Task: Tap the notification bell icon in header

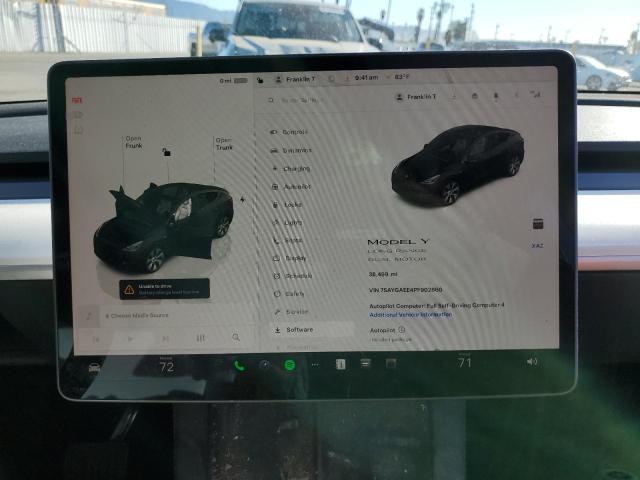Action: coord(496,96)
